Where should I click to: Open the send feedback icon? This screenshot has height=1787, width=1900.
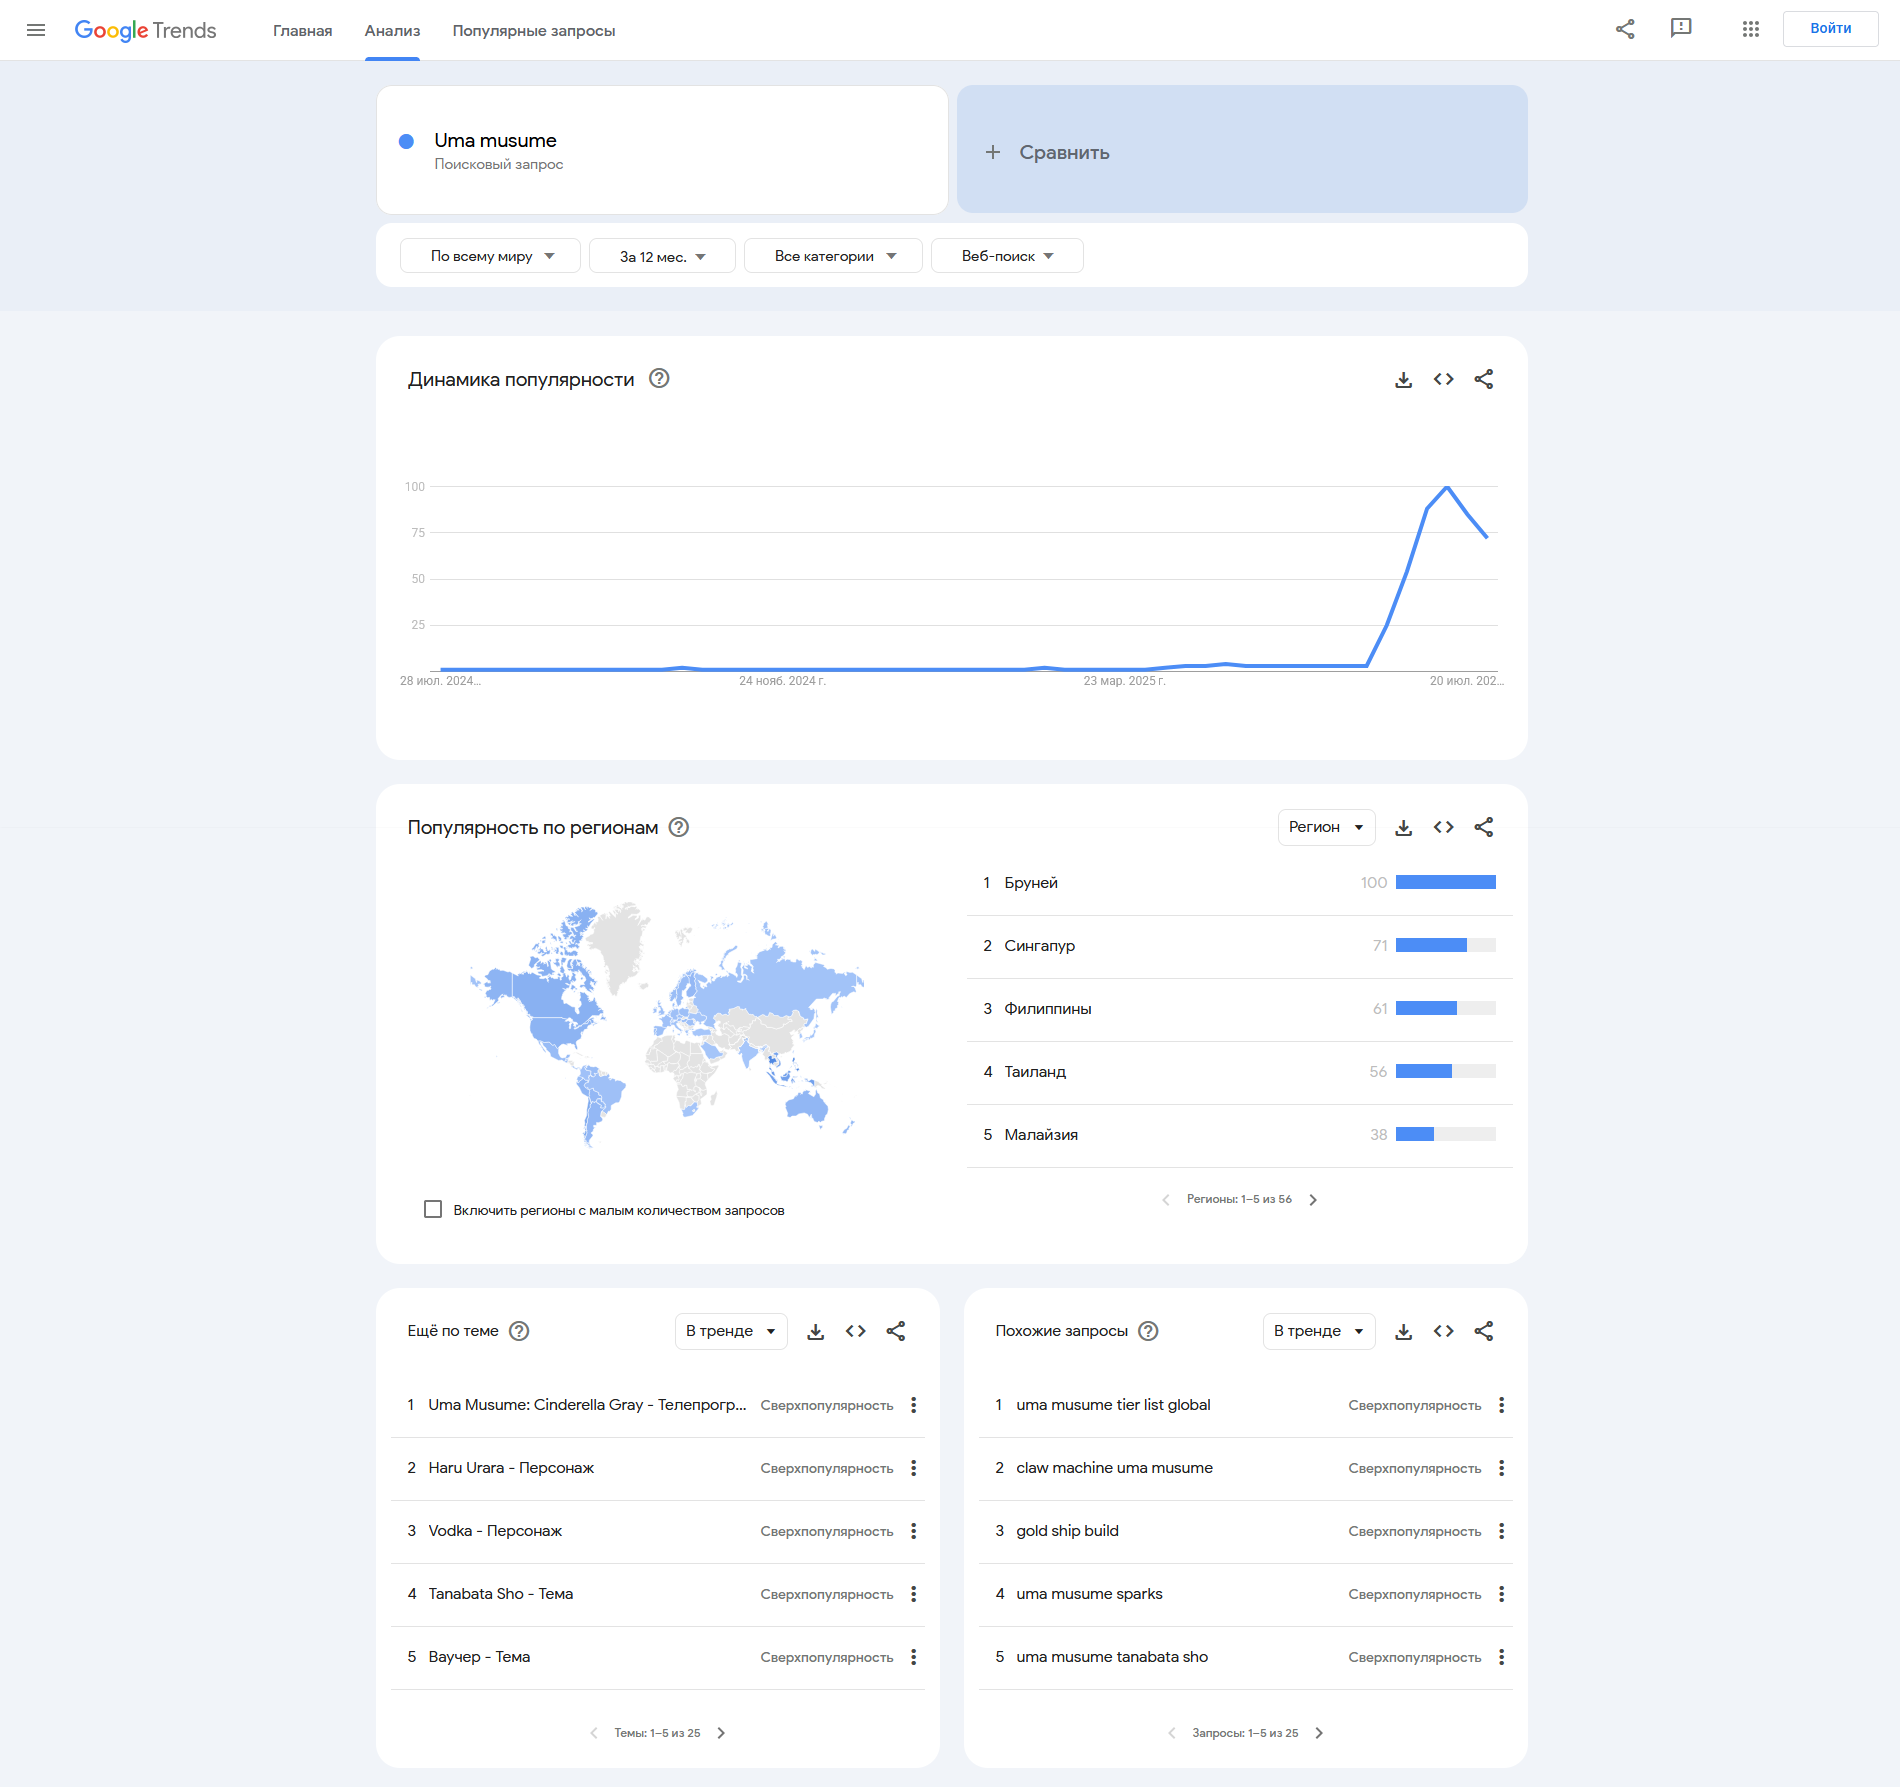pyautogui.click(x=1681, y=29)
